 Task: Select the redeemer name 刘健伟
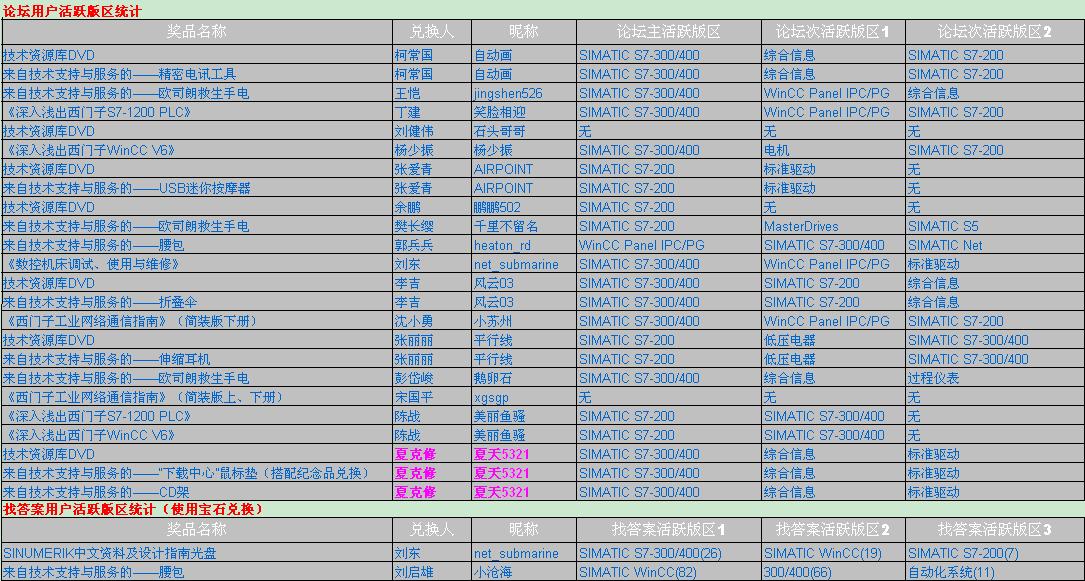tap(413, 131)
